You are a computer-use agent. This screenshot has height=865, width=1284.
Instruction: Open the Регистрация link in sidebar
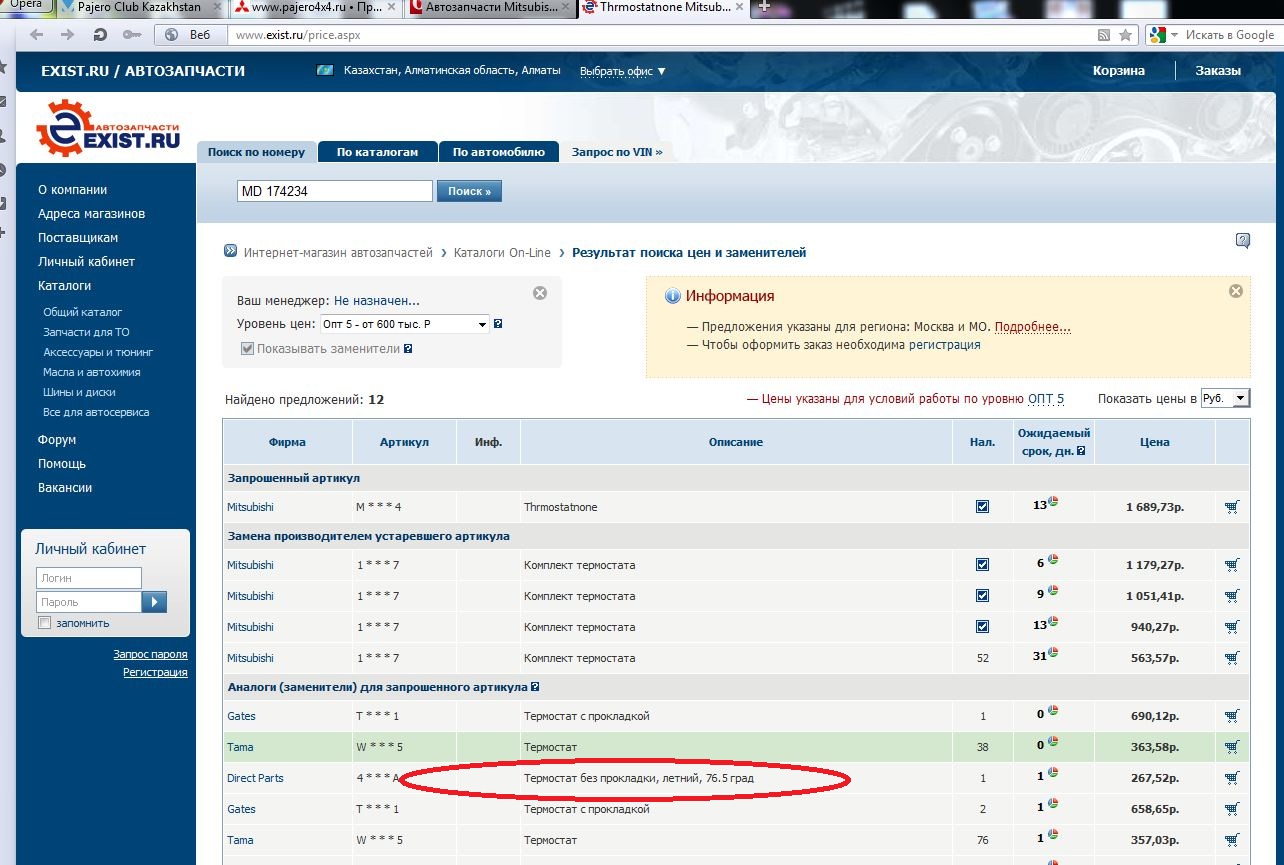[x=155, y=672]
